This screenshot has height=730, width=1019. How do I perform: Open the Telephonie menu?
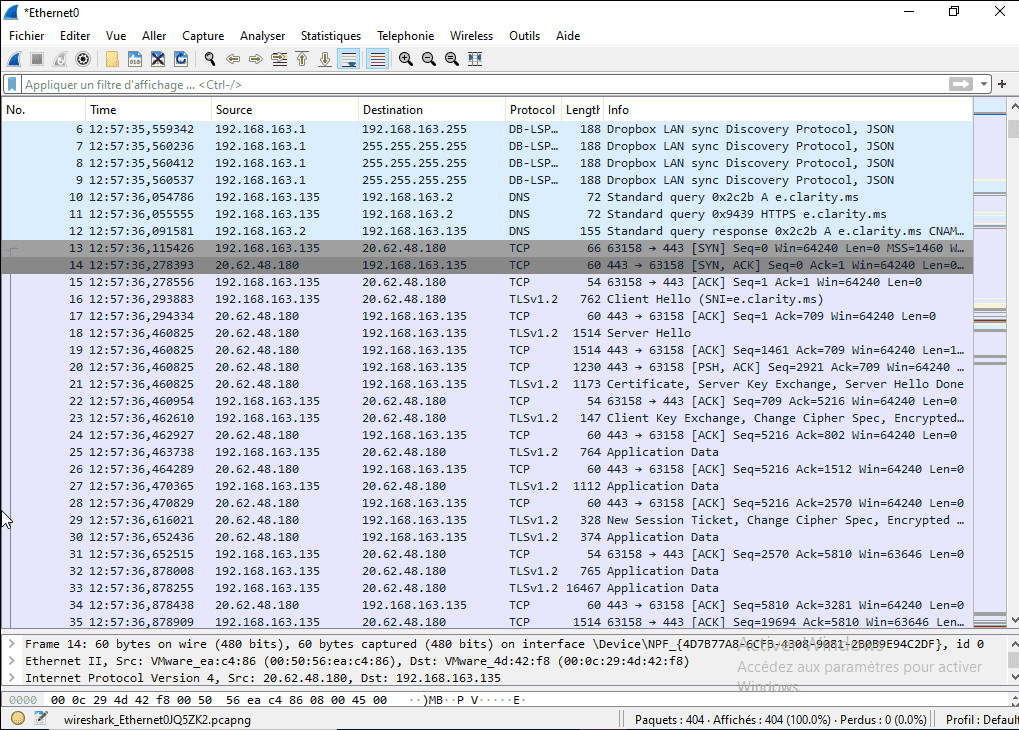pos(406,36)
